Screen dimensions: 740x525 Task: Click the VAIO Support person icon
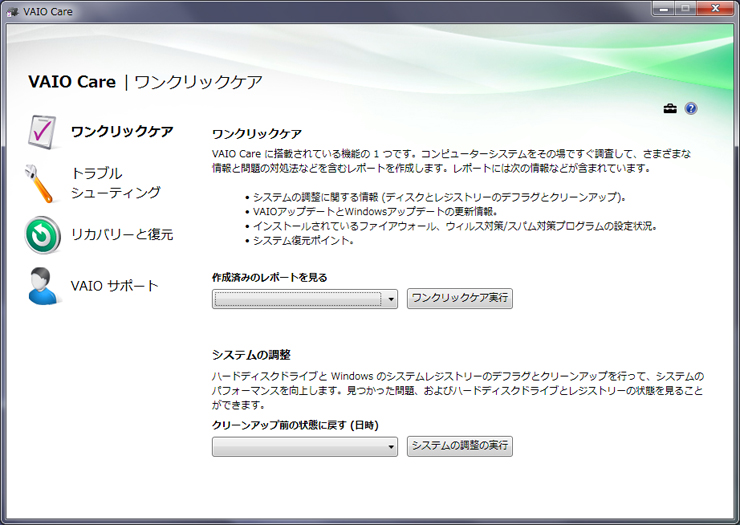(x=42, y=286)
